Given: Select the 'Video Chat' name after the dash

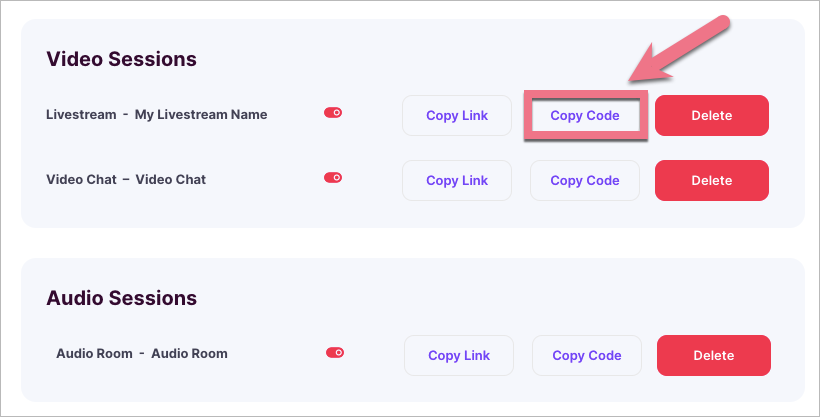Looking at the screenshot, I should point(171,179).
